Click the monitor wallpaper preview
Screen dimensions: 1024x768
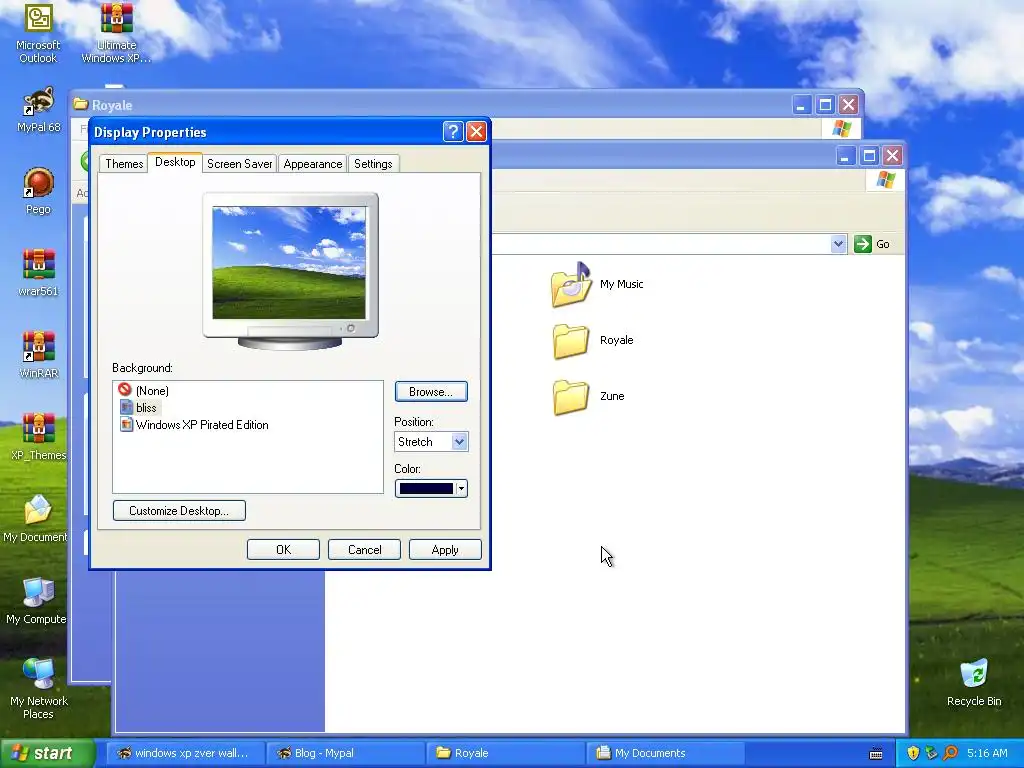pos(289,263)
